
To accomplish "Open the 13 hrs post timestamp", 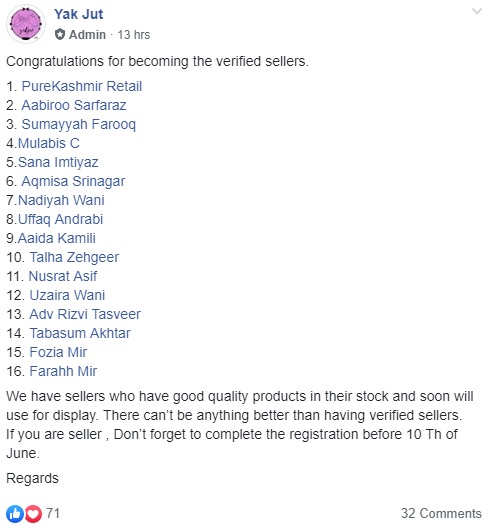I will 134,35.
